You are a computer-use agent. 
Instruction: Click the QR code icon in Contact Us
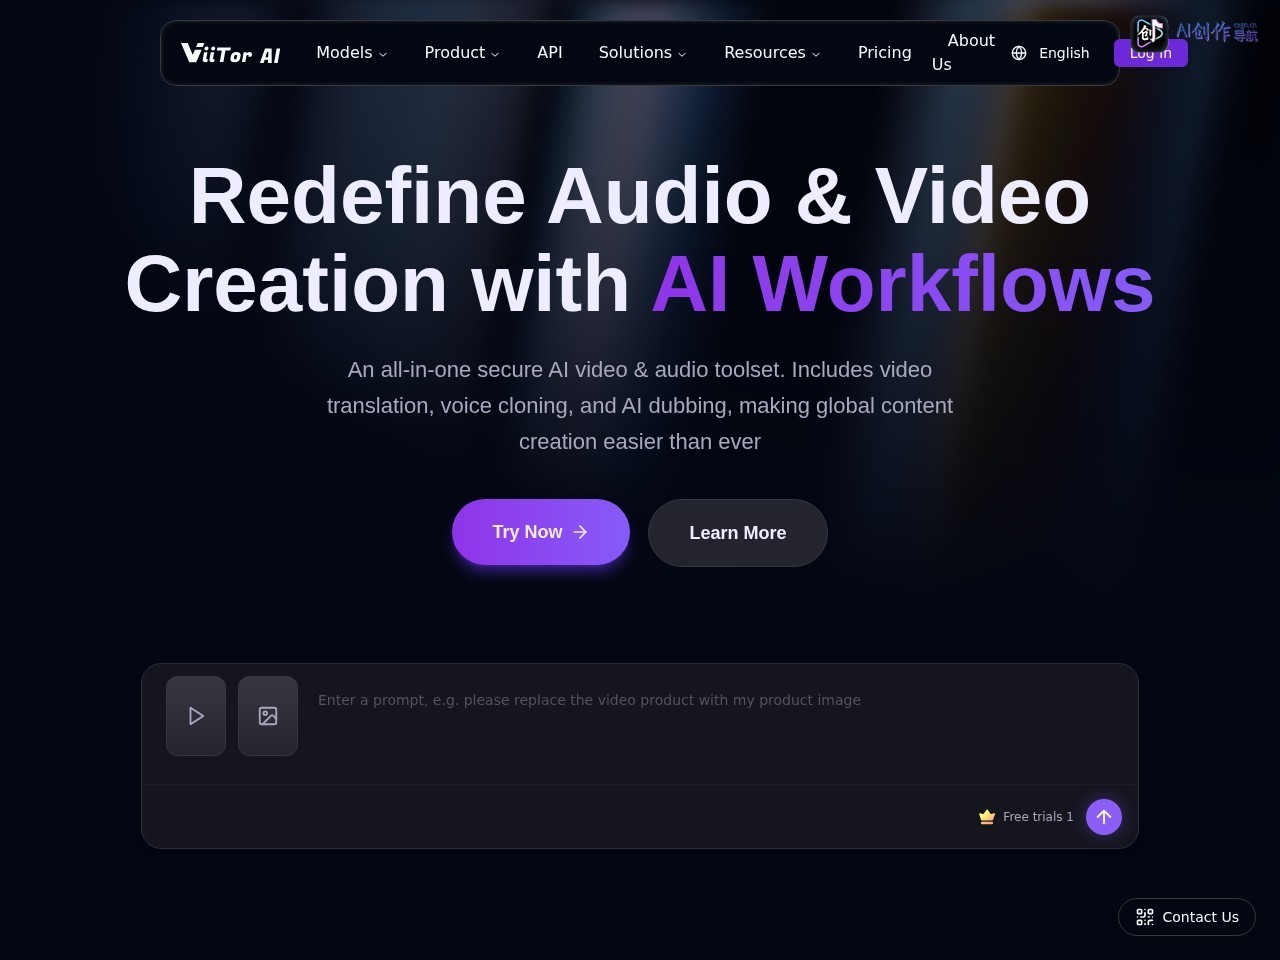[x=1145, y=917]
